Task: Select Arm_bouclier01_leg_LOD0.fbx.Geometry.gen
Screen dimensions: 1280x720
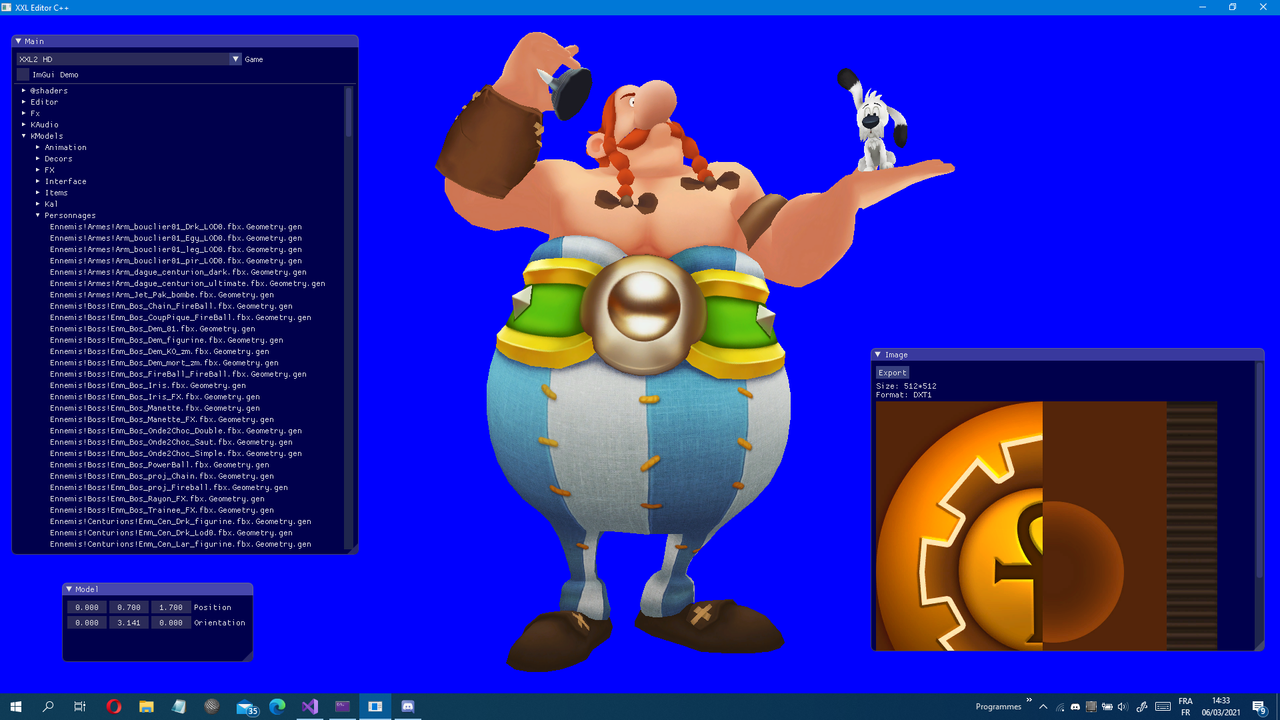Action: [x=176, y=249]
